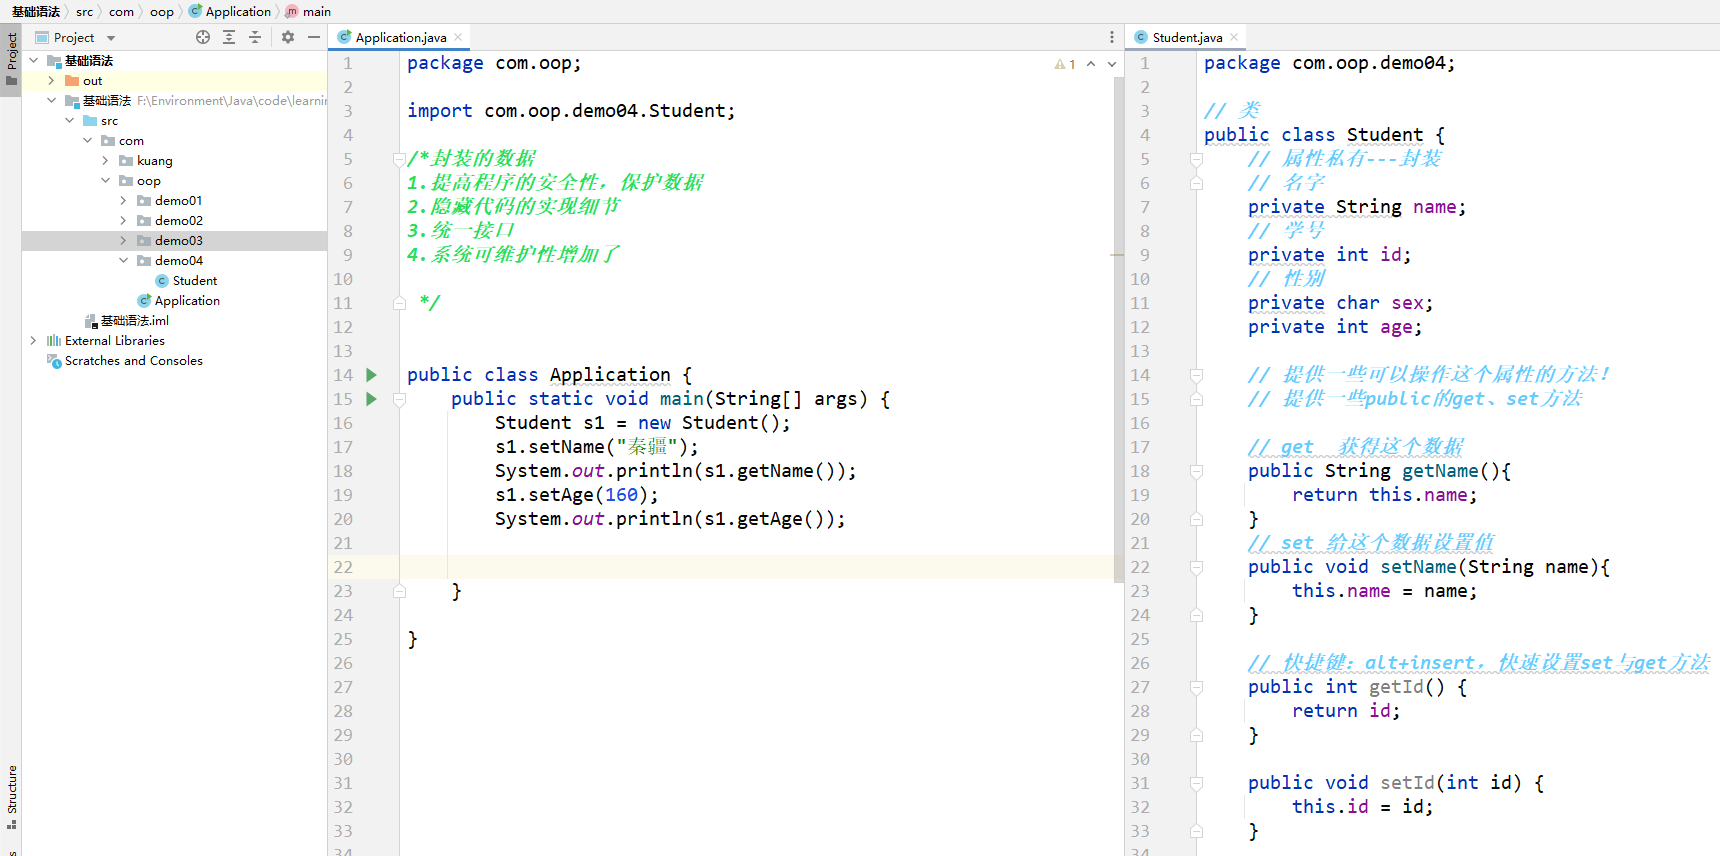1720x856 pixels.
Task: Click line number 22 in Application.java gutter
Action: point(343,567)
